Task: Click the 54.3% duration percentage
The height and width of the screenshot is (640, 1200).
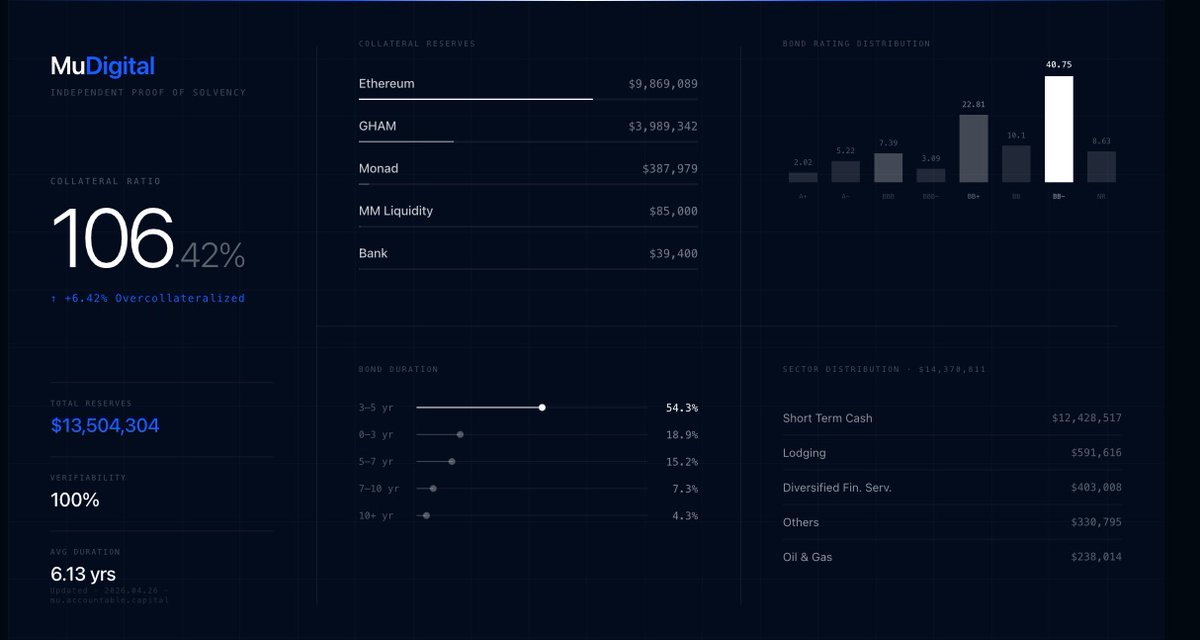Action: 682,408
